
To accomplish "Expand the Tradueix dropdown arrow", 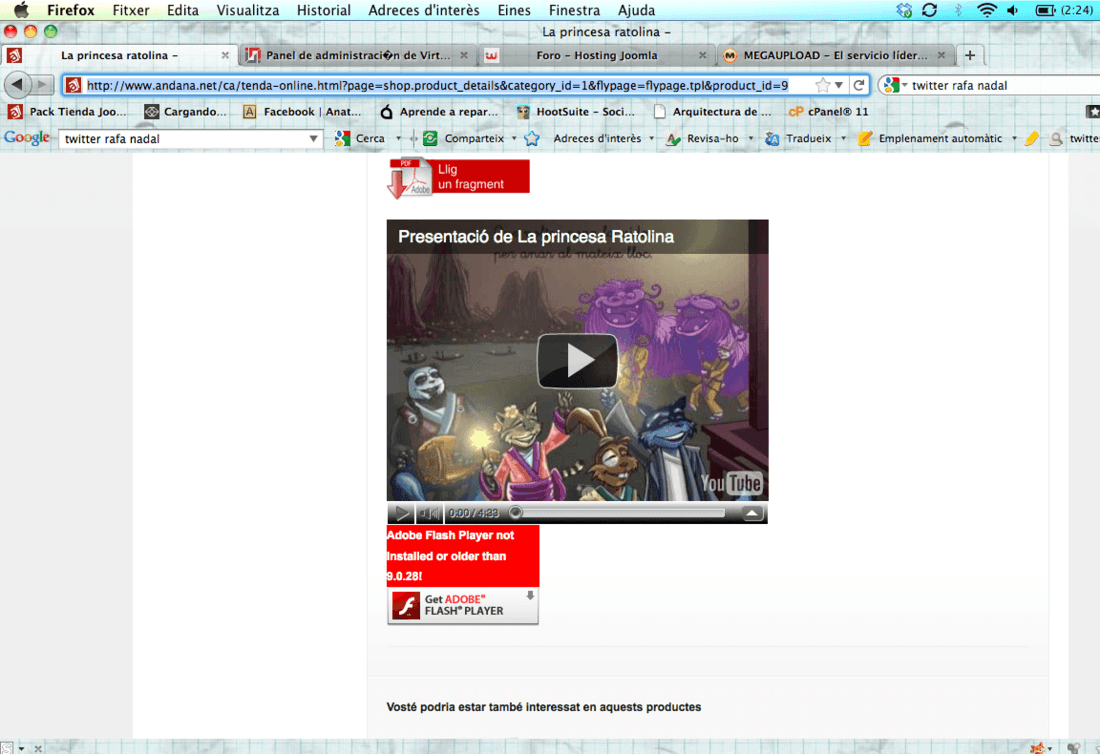I will pyautogui.click(x=843, y=139).
